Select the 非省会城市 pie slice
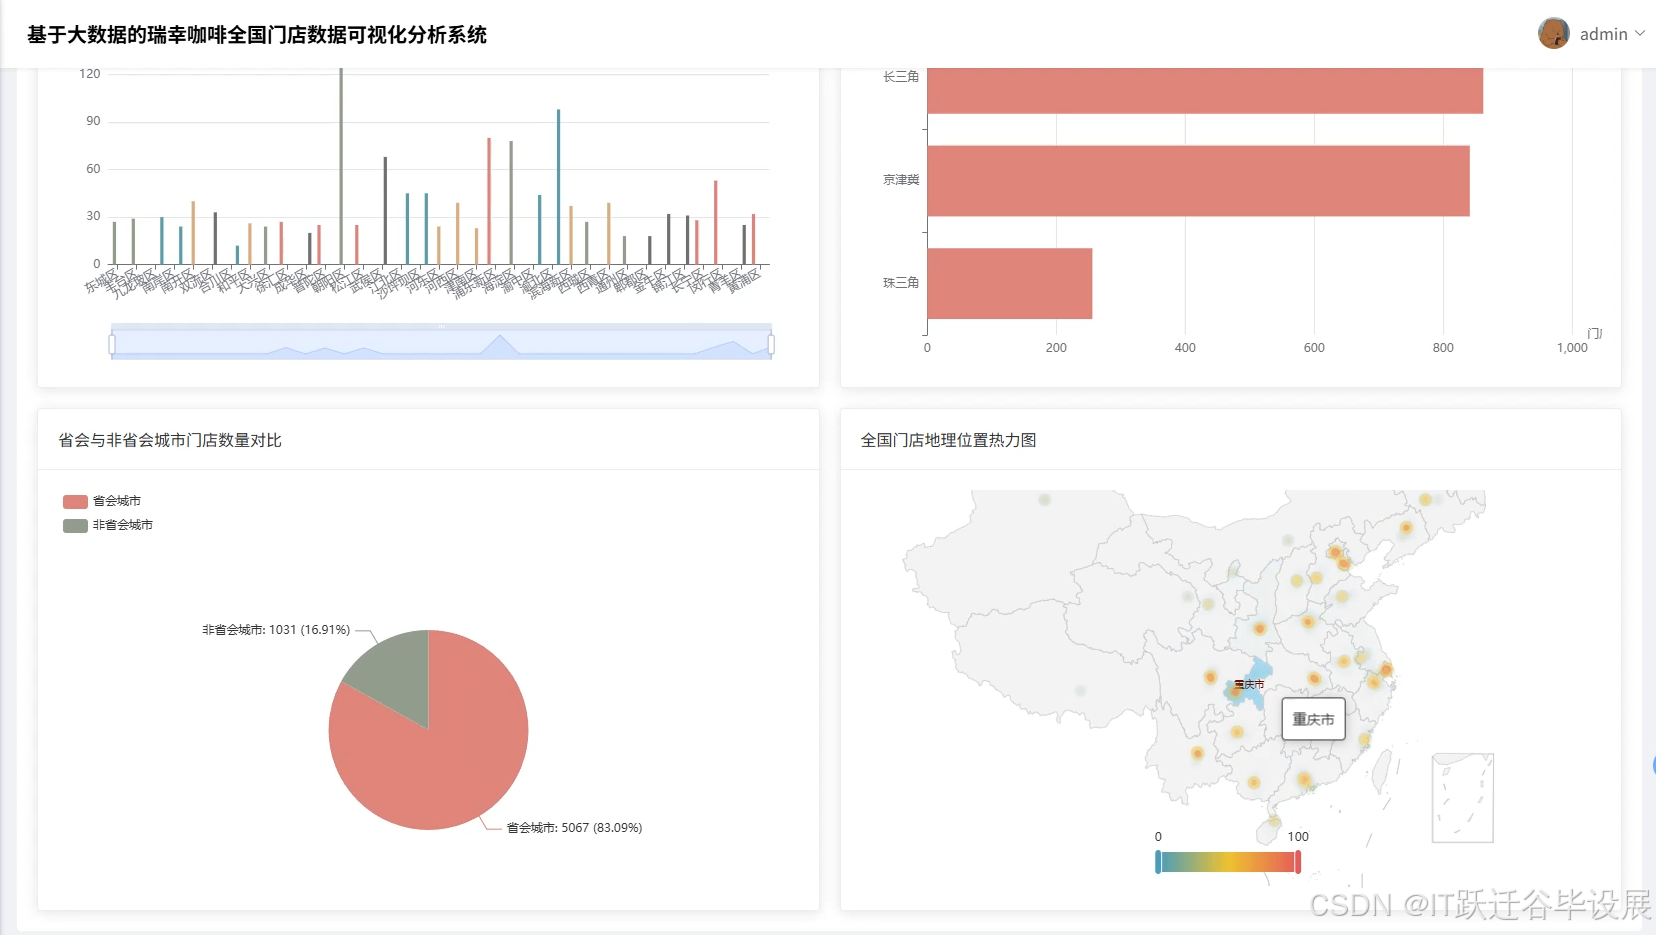 click(396, 674)
